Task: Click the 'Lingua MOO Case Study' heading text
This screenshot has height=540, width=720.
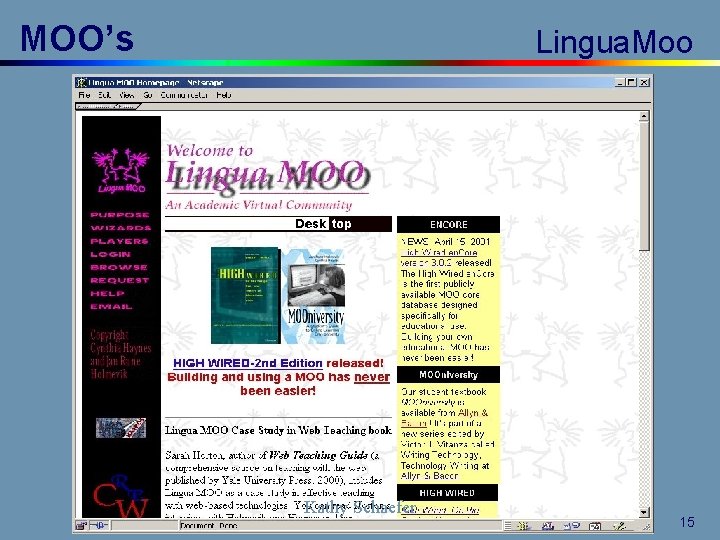Action: coord(278,430)
